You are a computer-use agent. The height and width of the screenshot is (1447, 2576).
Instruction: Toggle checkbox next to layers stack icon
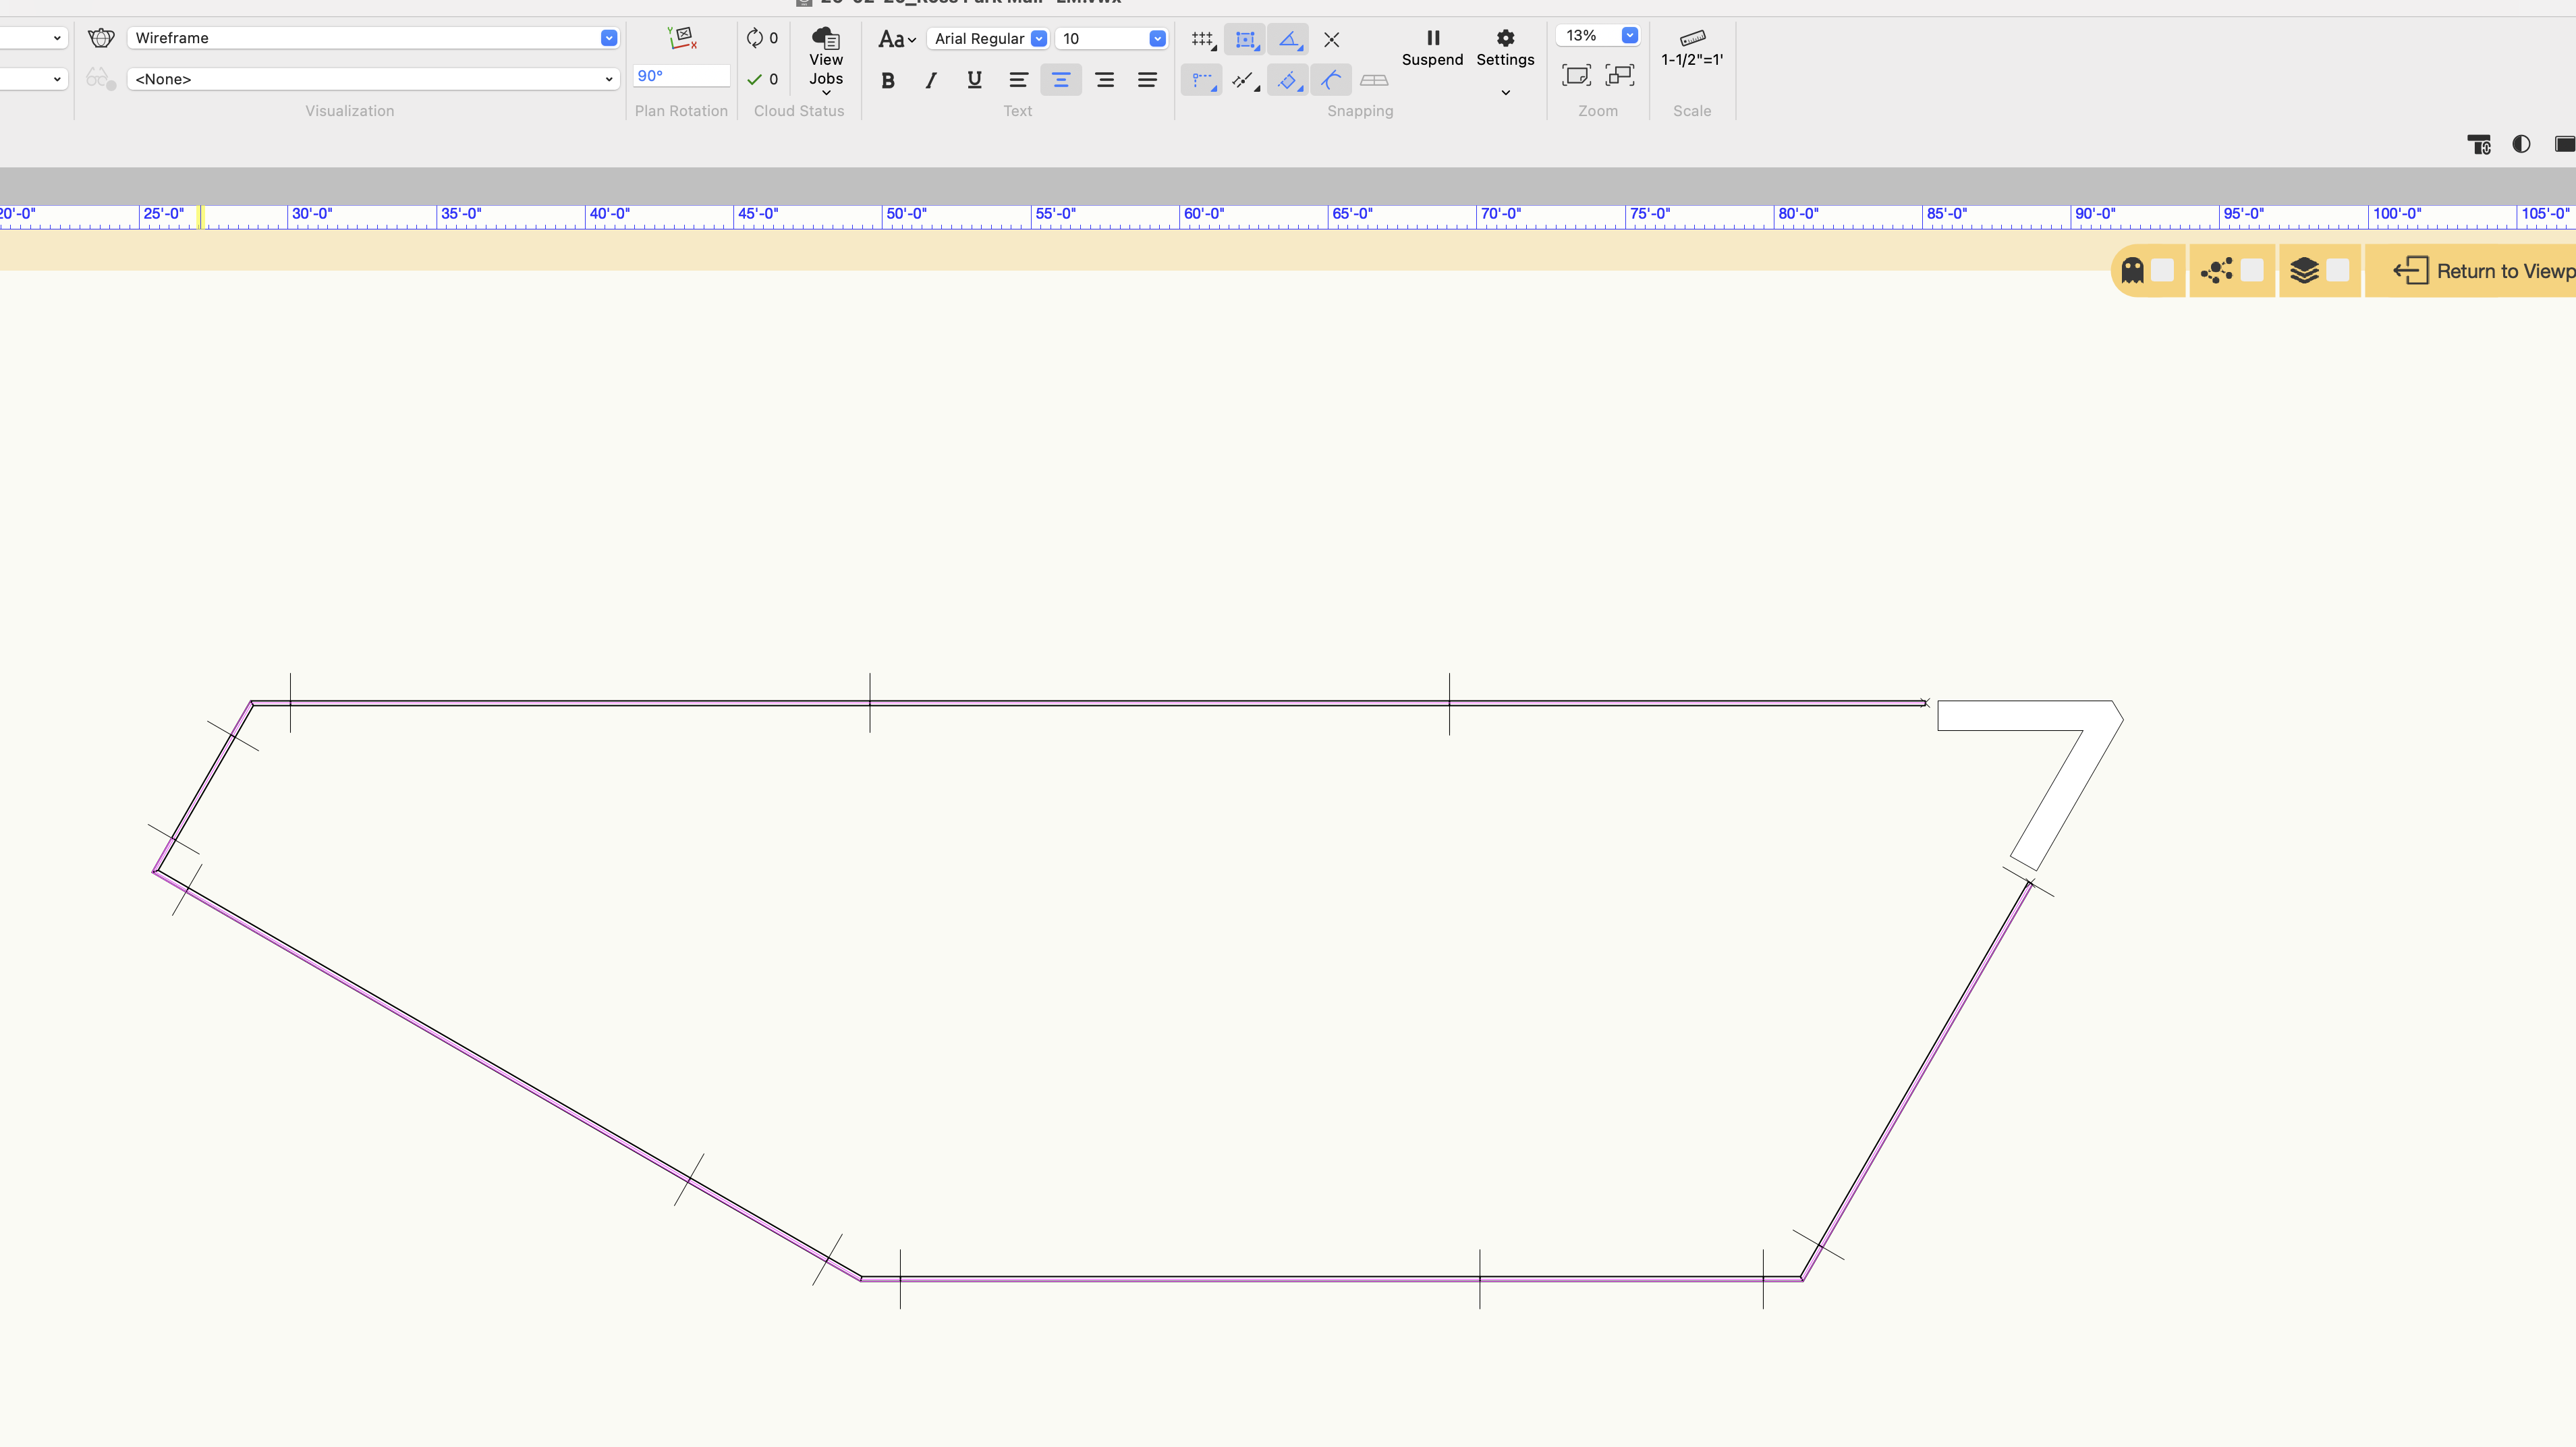tap(2337, 270)
